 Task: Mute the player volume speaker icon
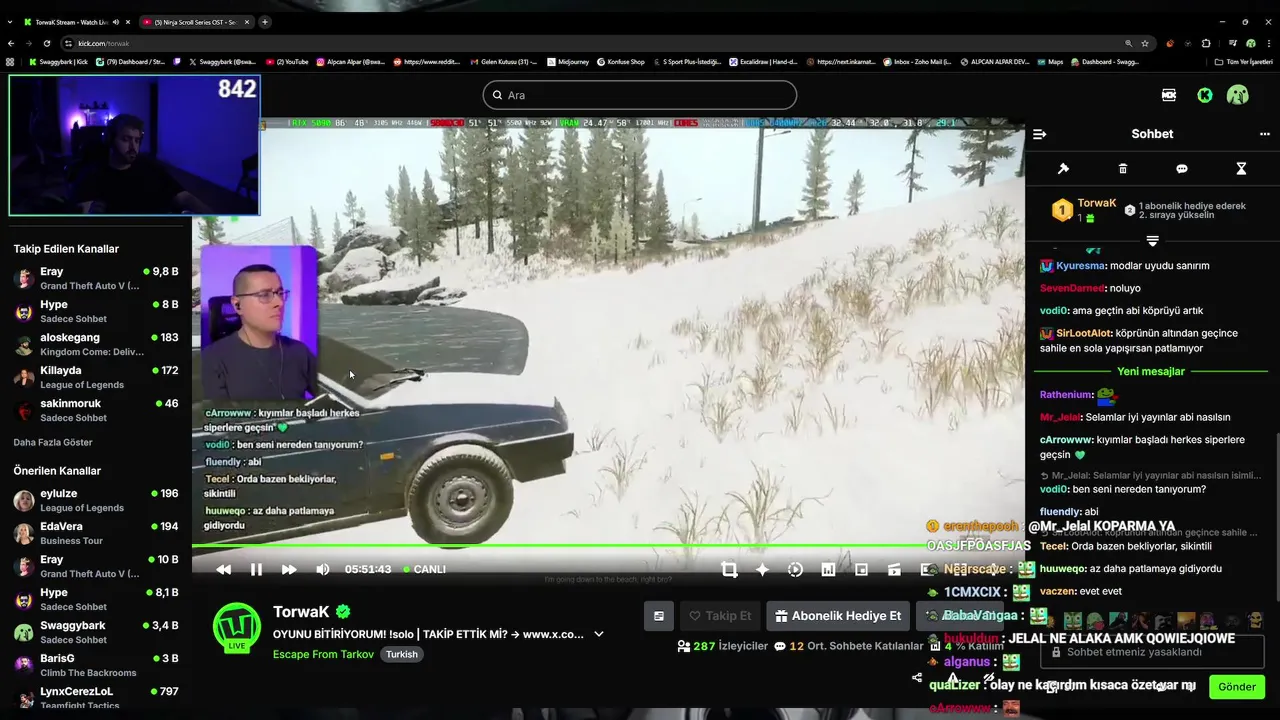tap(322, 569)
